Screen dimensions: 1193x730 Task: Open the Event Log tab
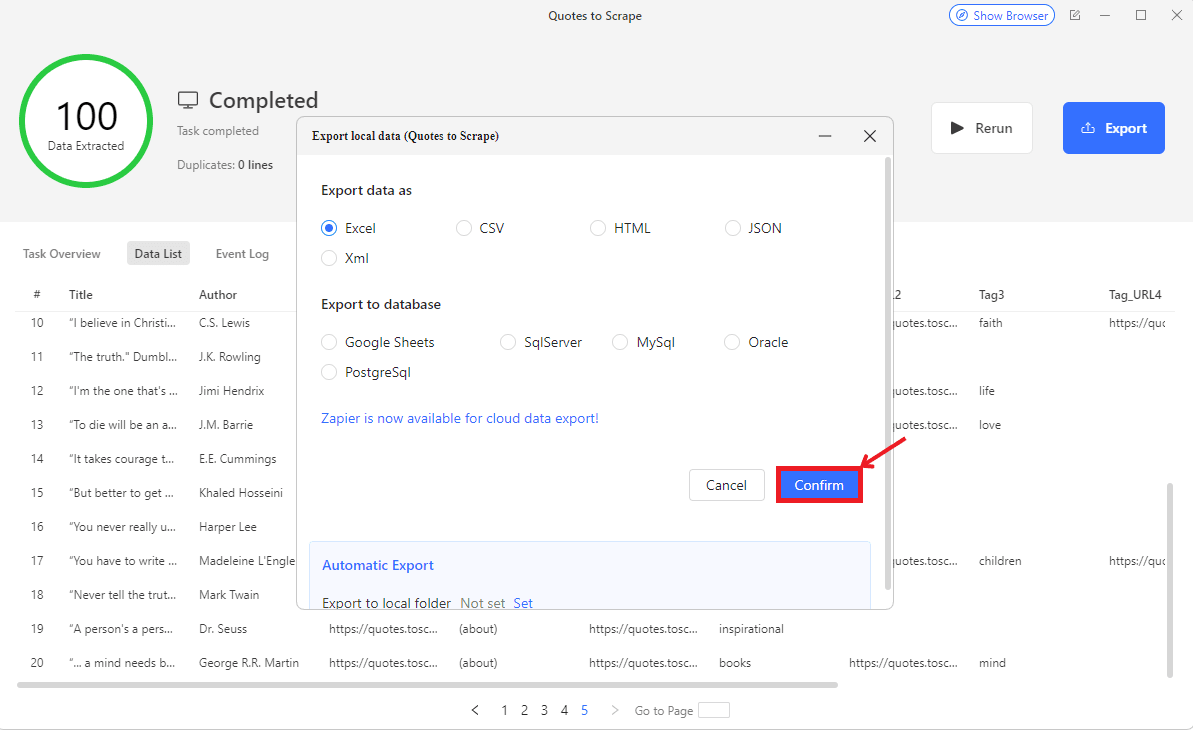[242, 254]
